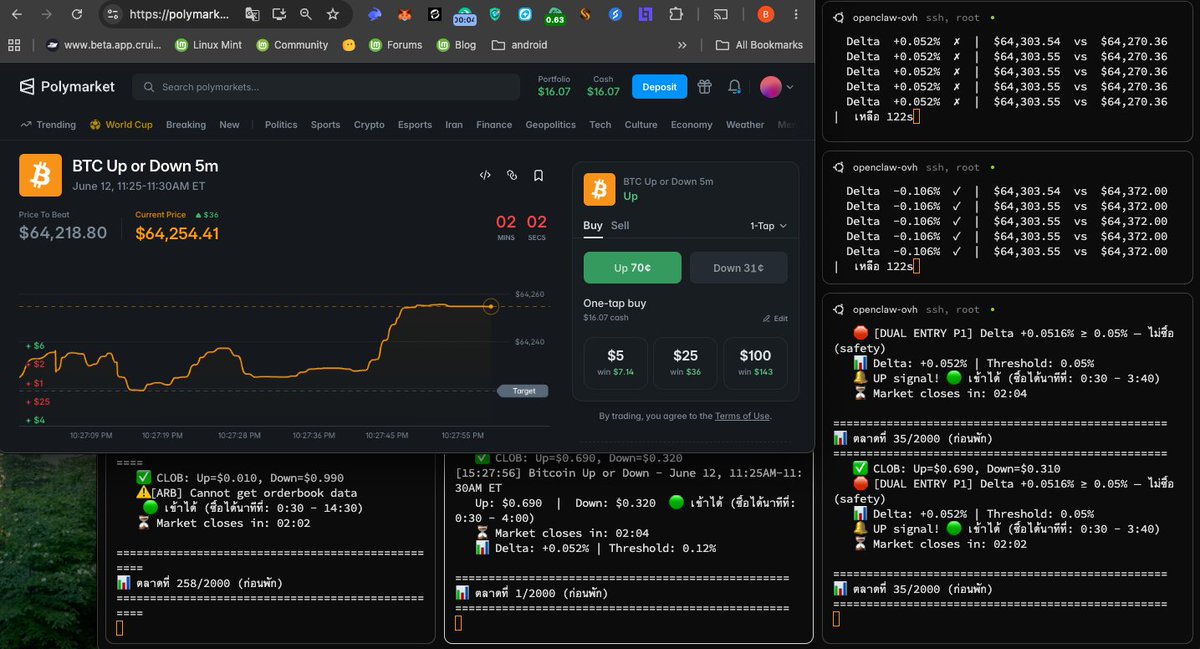Expand the Polymarket account avatar menu
This screenshot has width=1200, height=649.
[x=777, y=87]
